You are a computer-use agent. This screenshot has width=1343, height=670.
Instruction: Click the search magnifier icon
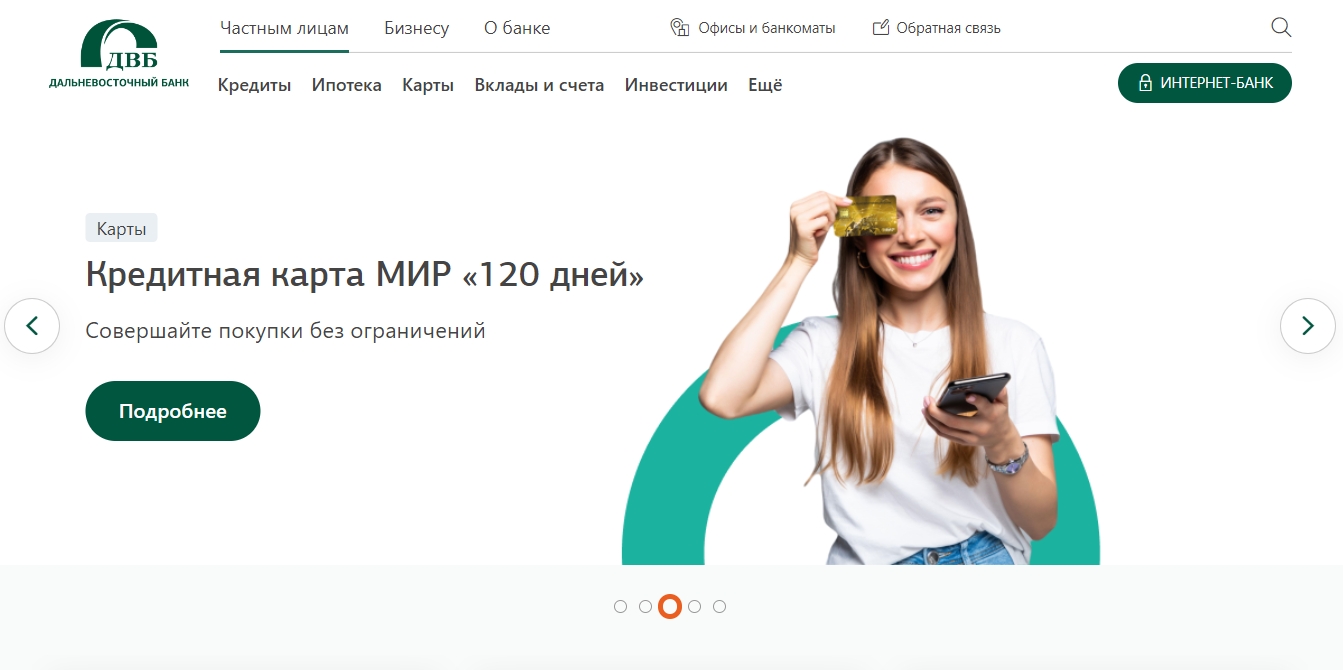coord(1281,28)
